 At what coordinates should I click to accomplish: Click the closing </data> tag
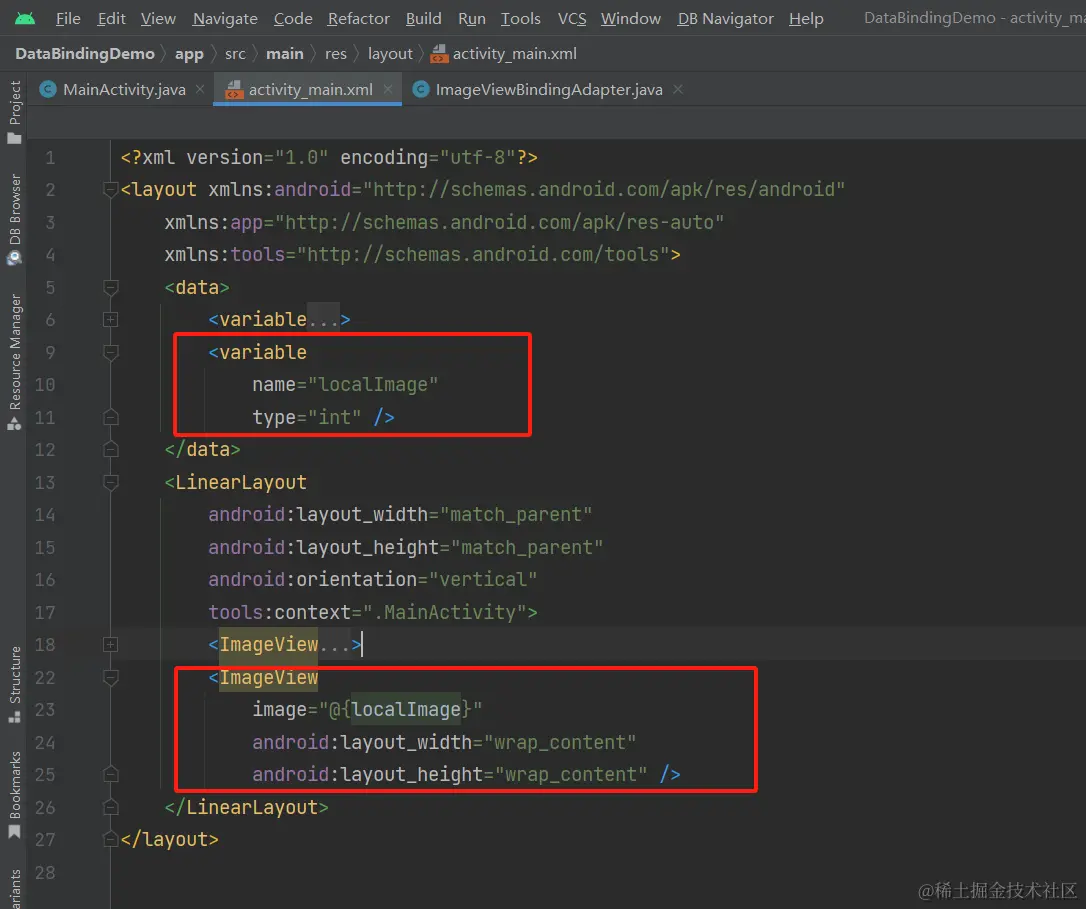pyautogui.click(x=202, y=450)
